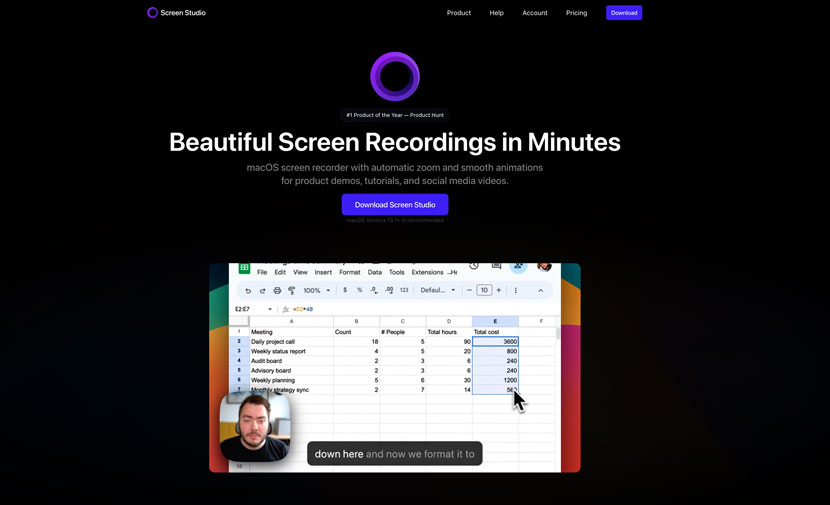Open the comments icon in Sheets

pyautogui.click(x=496, y=266)
